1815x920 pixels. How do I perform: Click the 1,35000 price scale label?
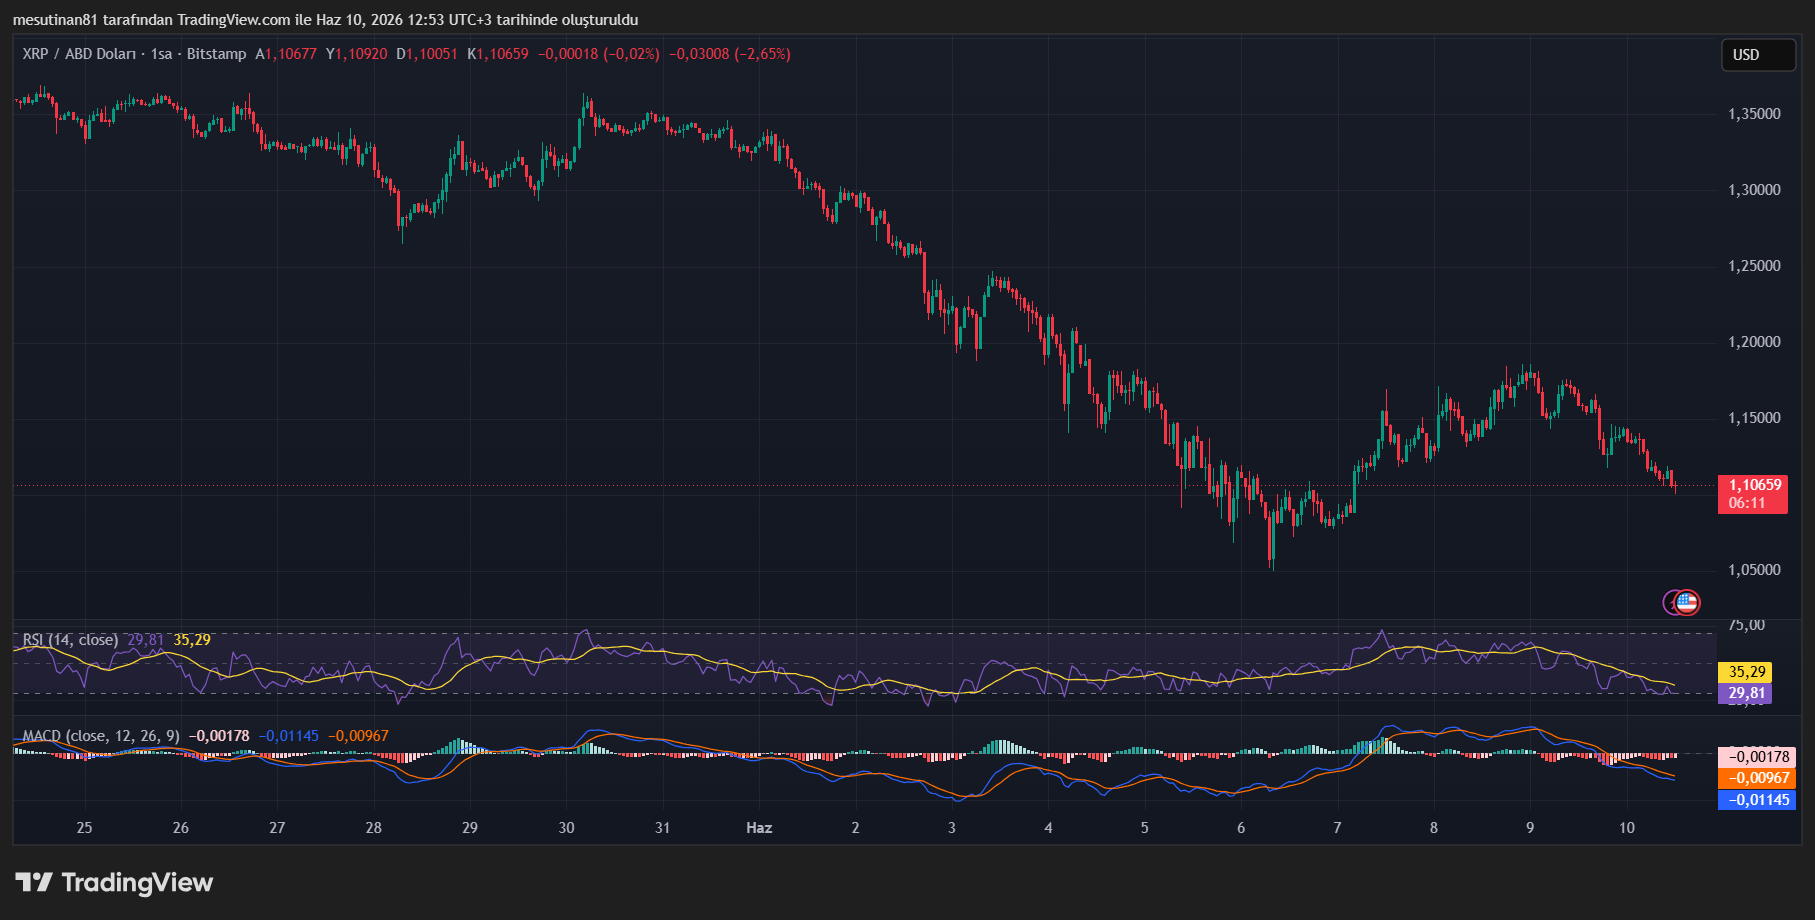pyautogui.click(x=1754, y=114)
